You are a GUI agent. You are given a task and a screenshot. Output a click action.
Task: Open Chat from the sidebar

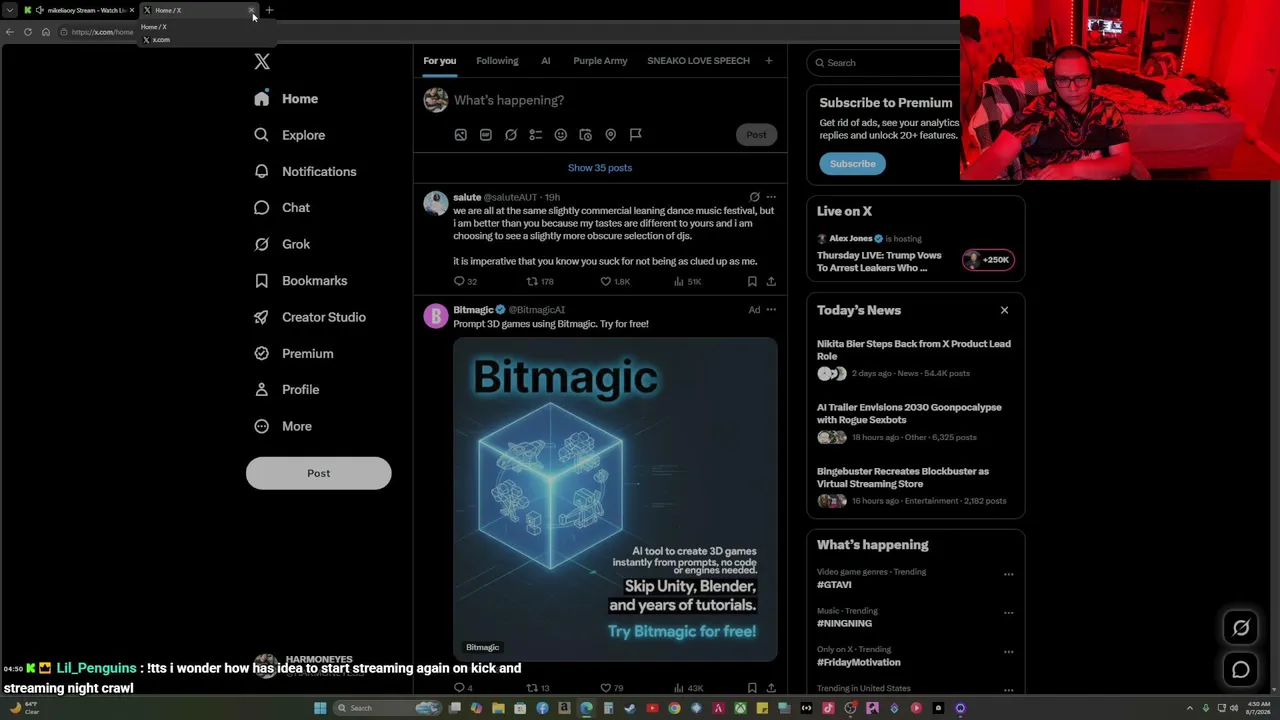point(282,208)
